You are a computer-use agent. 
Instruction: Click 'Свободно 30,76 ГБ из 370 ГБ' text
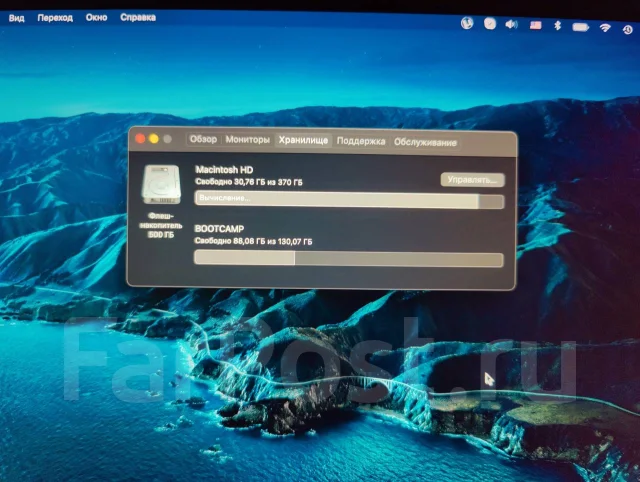pyautogui.click(x=249, y=182)
